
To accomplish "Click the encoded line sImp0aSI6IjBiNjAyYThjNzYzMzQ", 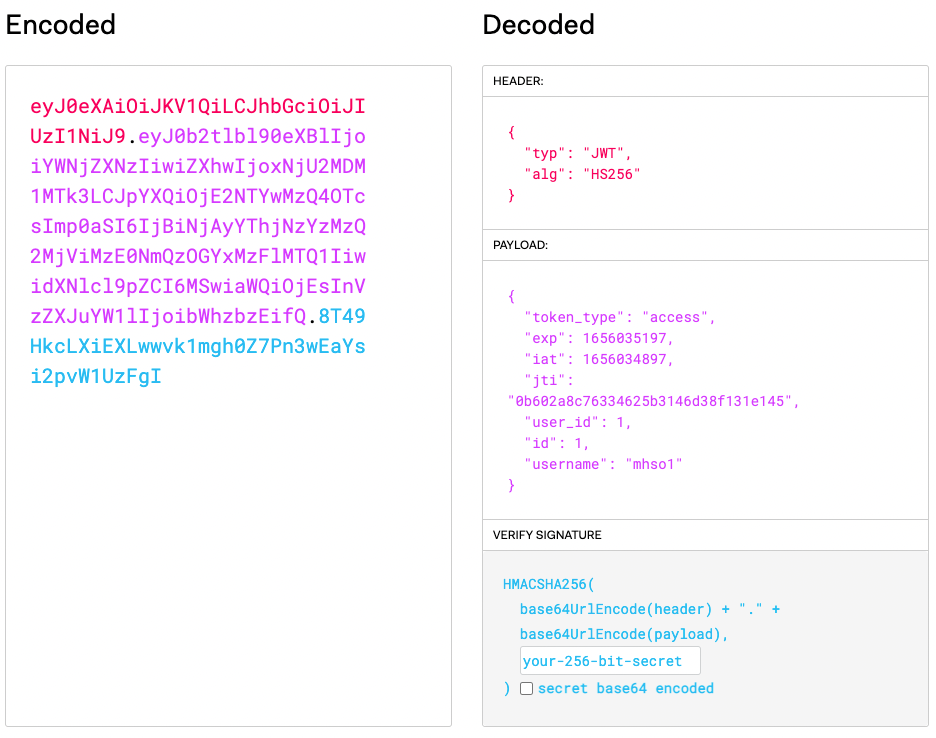I will pos(198,226).
